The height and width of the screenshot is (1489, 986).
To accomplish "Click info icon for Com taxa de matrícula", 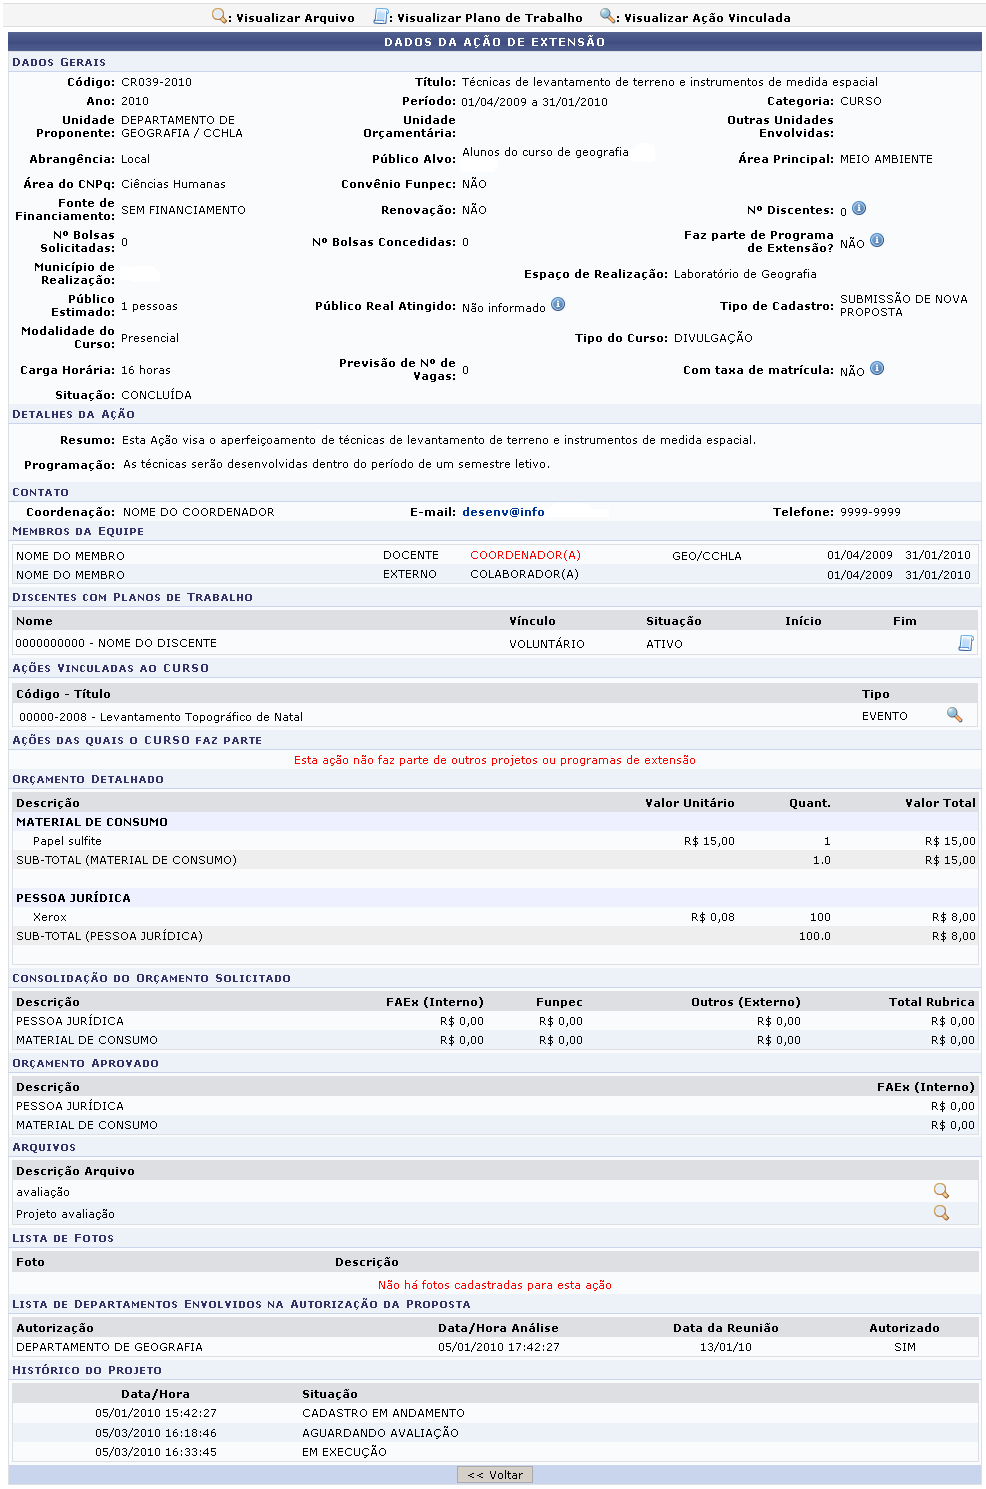I will click(x=877, y=369).
